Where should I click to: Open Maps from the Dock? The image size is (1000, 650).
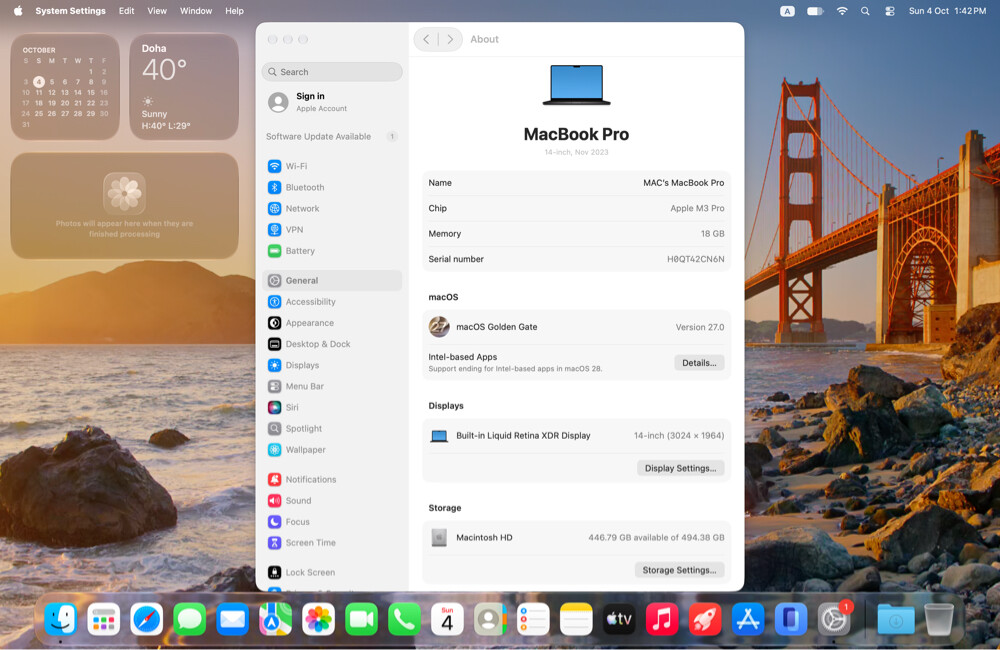click(x=276, y=619)
